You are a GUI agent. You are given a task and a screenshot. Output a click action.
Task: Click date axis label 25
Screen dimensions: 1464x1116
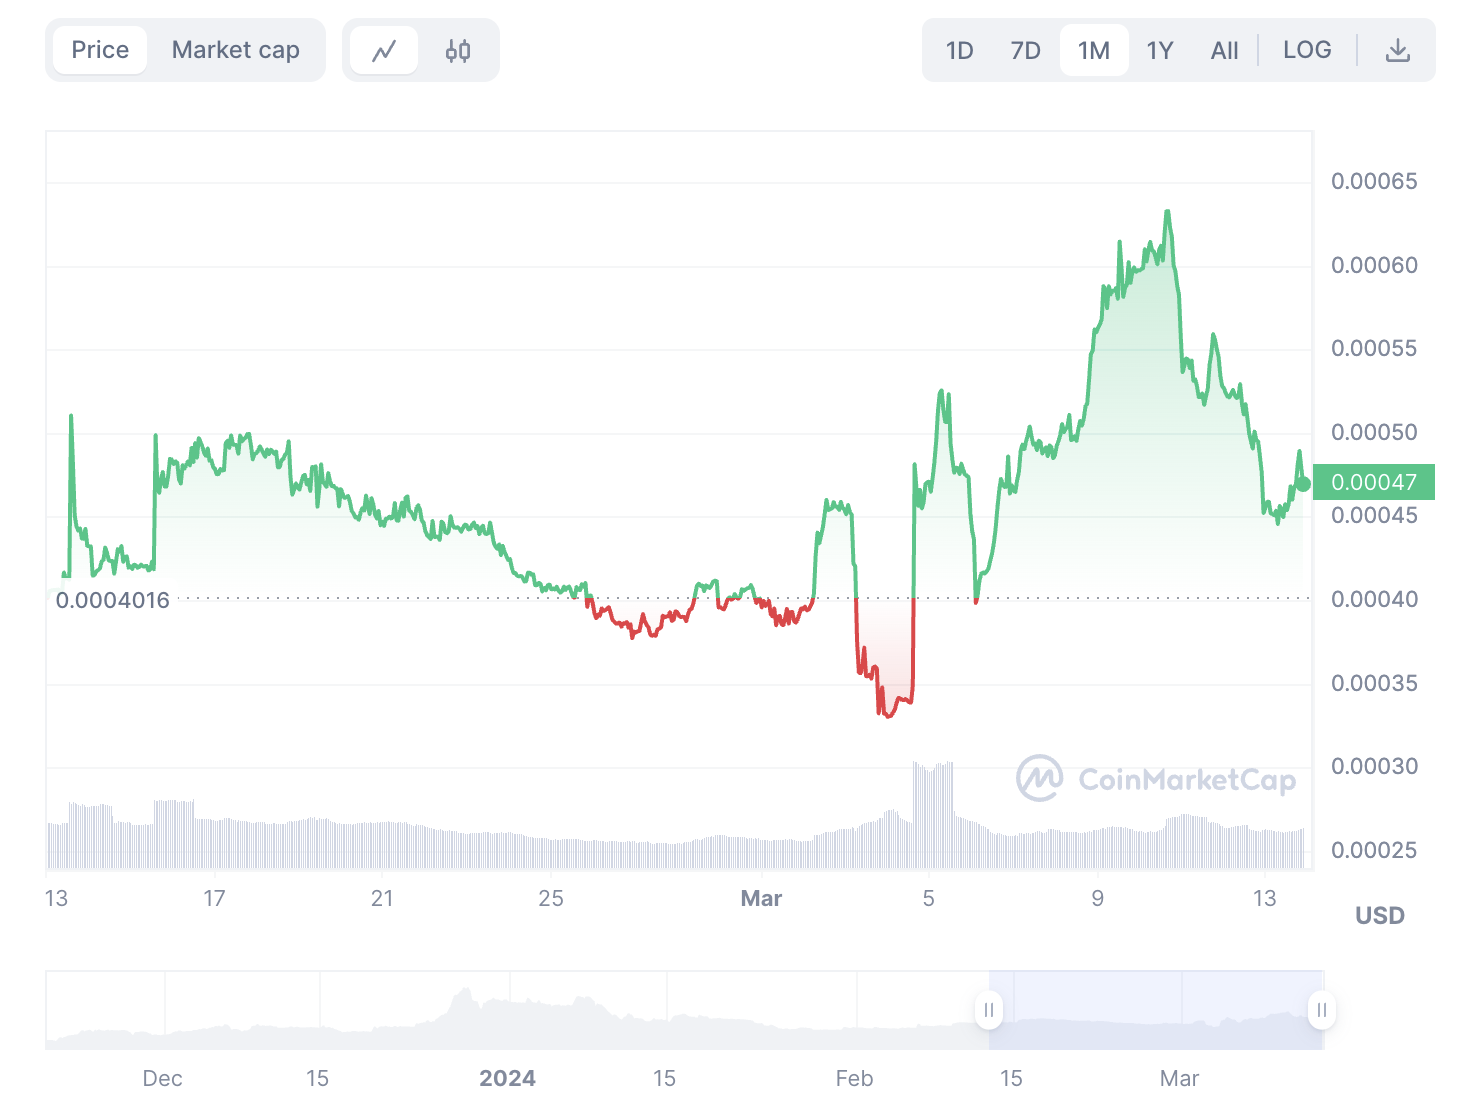(x=551, y=898)
